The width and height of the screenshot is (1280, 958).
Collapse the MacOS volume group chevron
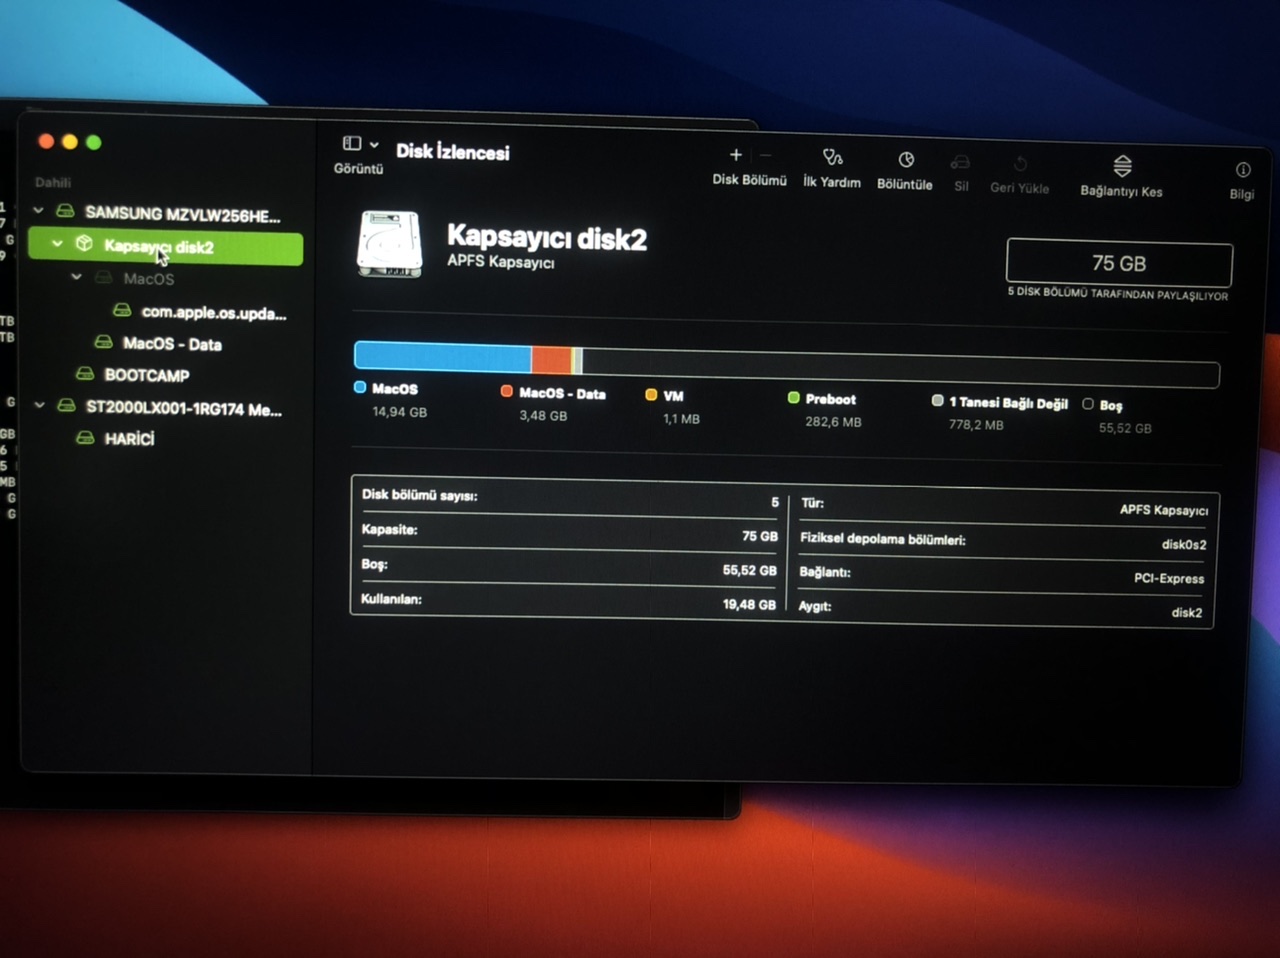click(x=76, y=277)
